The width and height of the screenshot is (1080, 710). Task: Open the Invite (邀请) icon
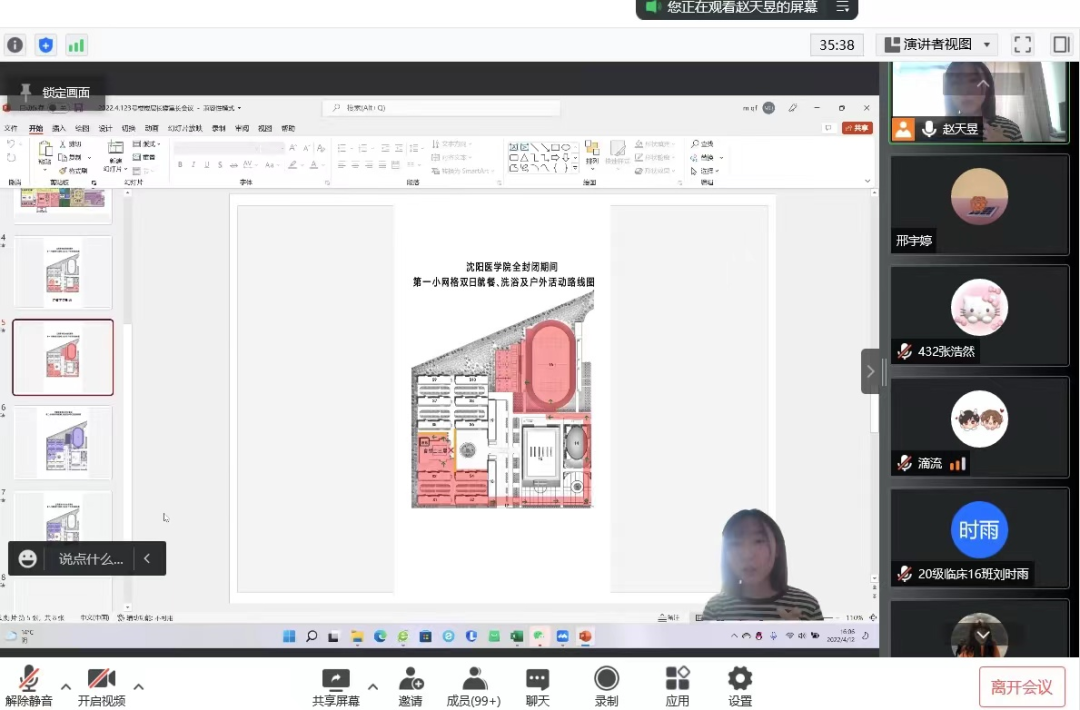pyautogui.click(x=410, y=686)
